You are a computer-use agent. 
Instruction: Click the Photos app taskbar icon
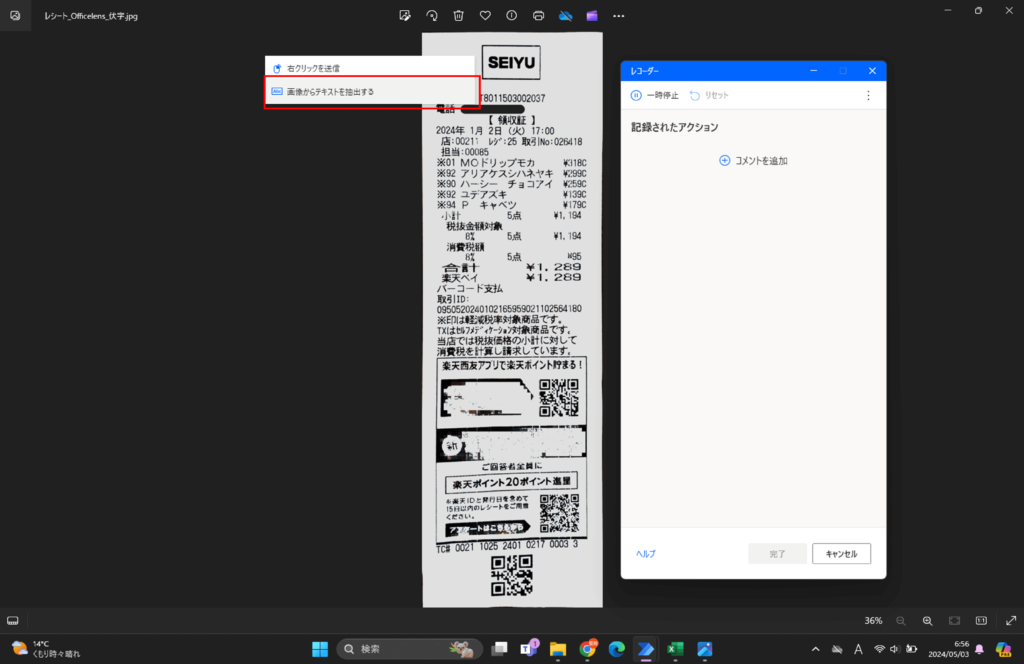[705, 649]
